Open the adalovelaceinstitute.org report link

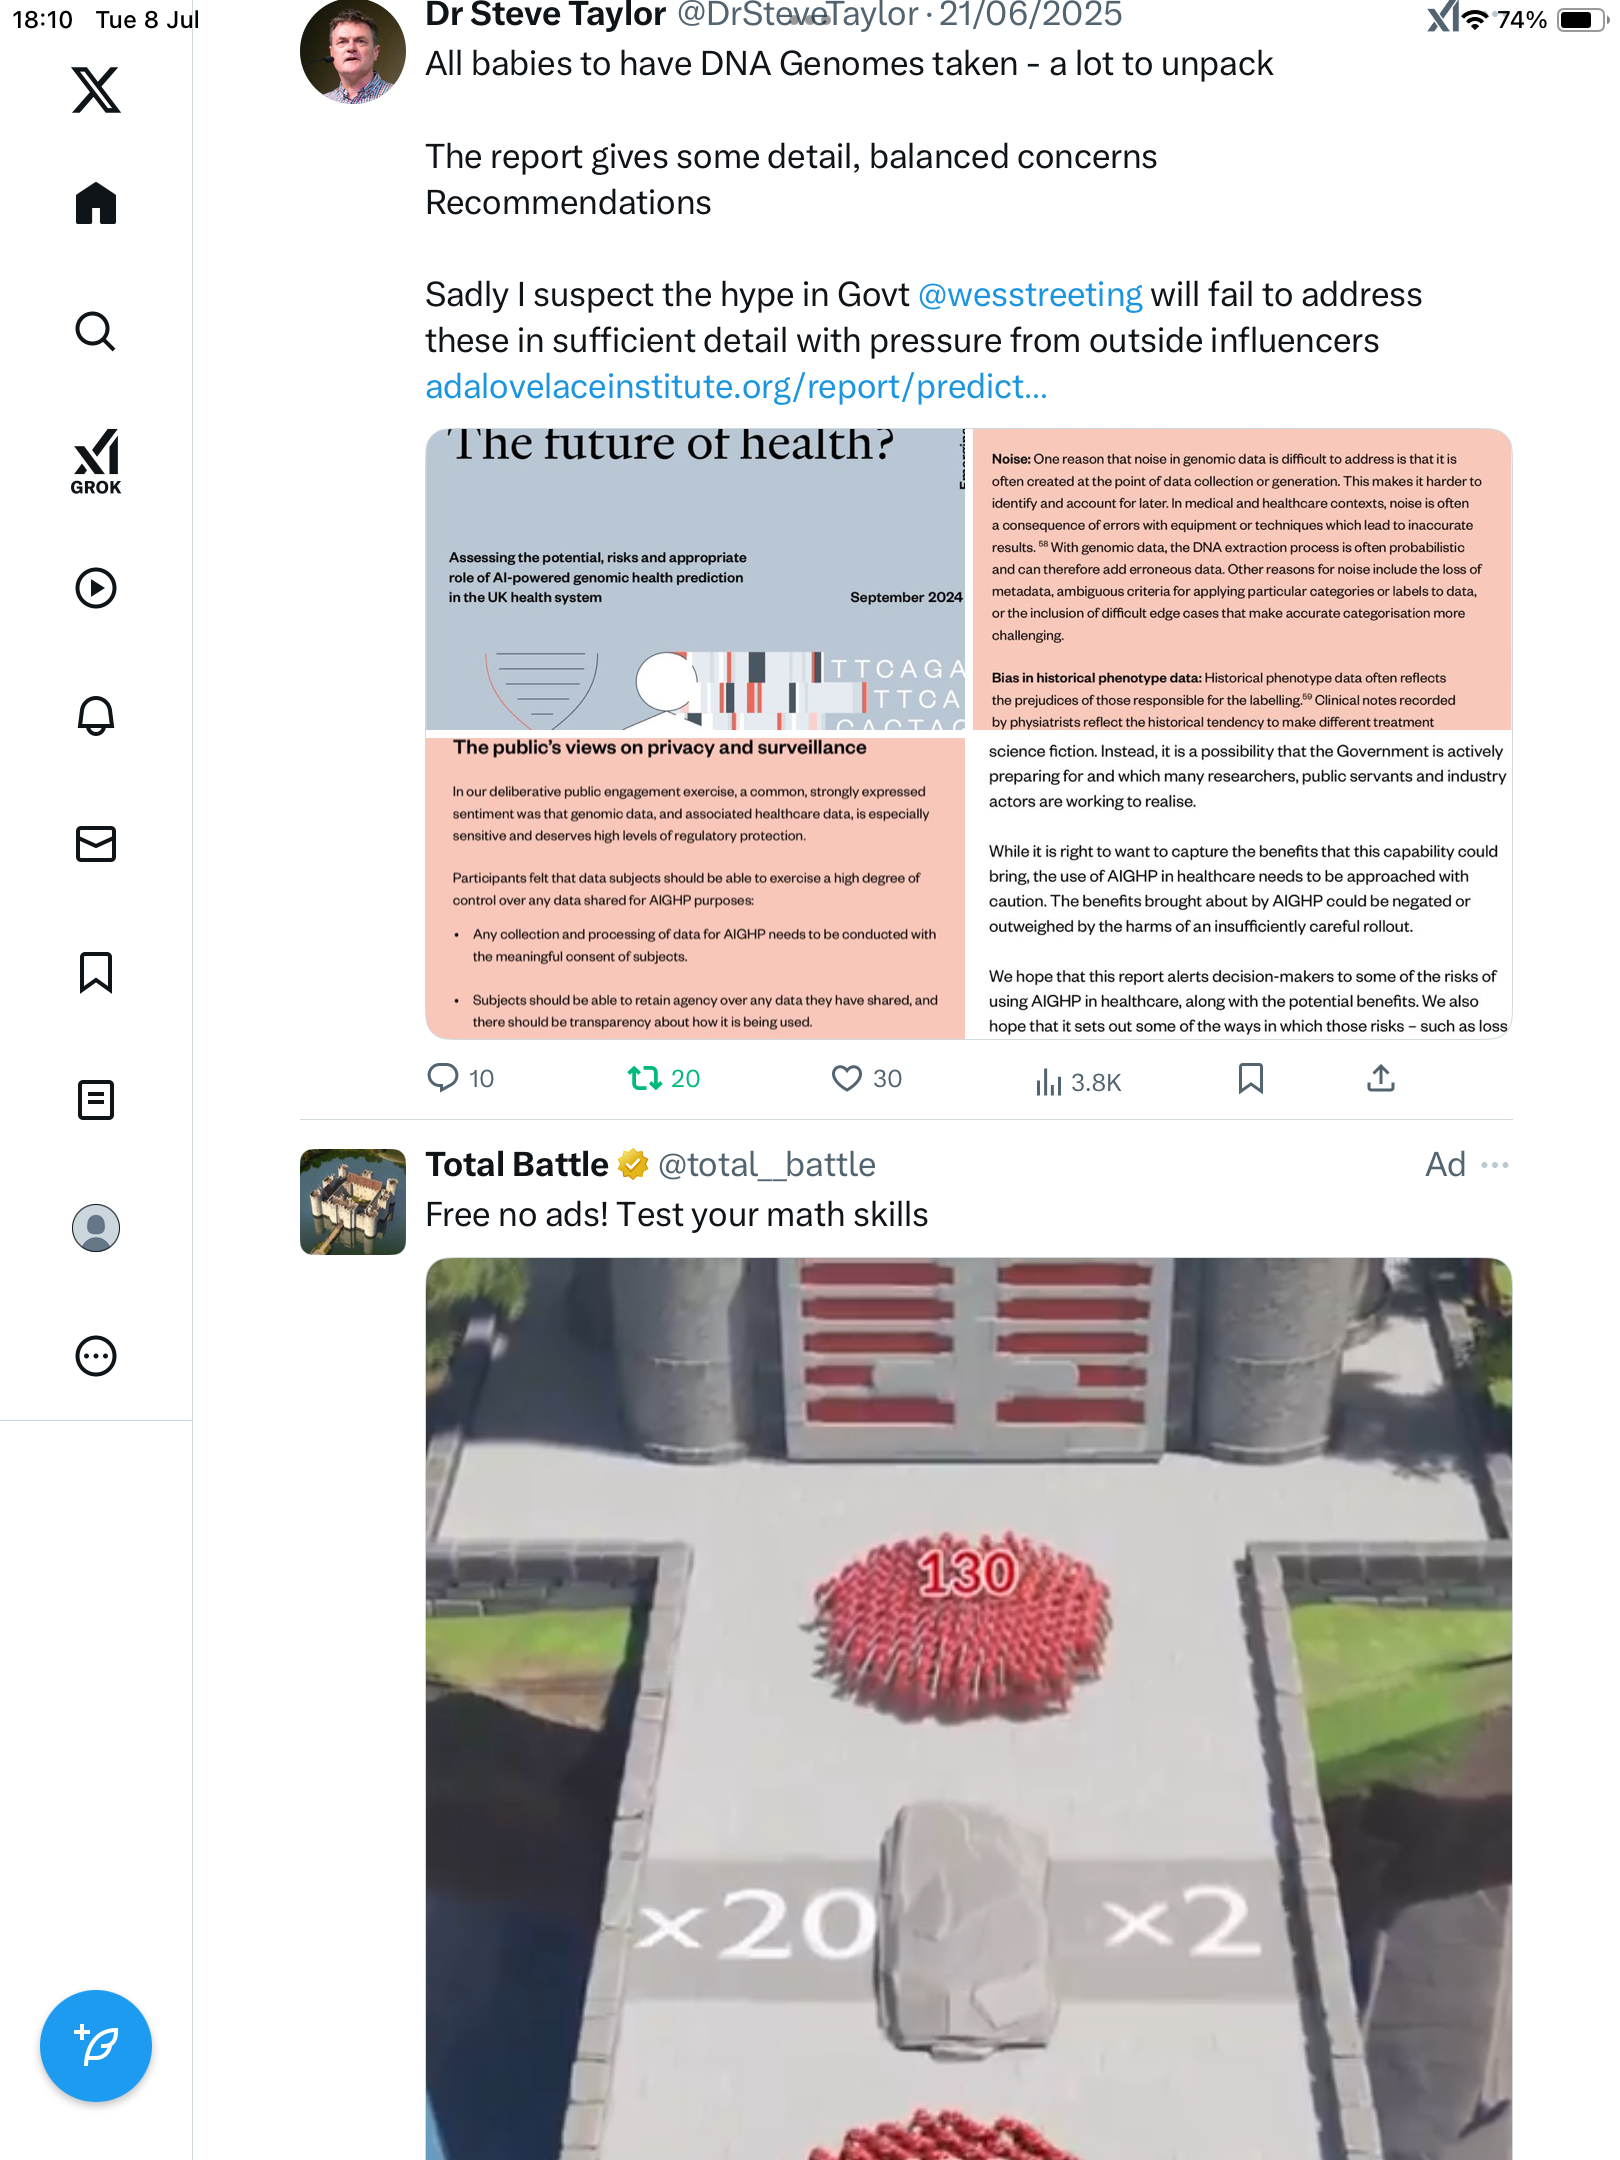tap(736, 387)
